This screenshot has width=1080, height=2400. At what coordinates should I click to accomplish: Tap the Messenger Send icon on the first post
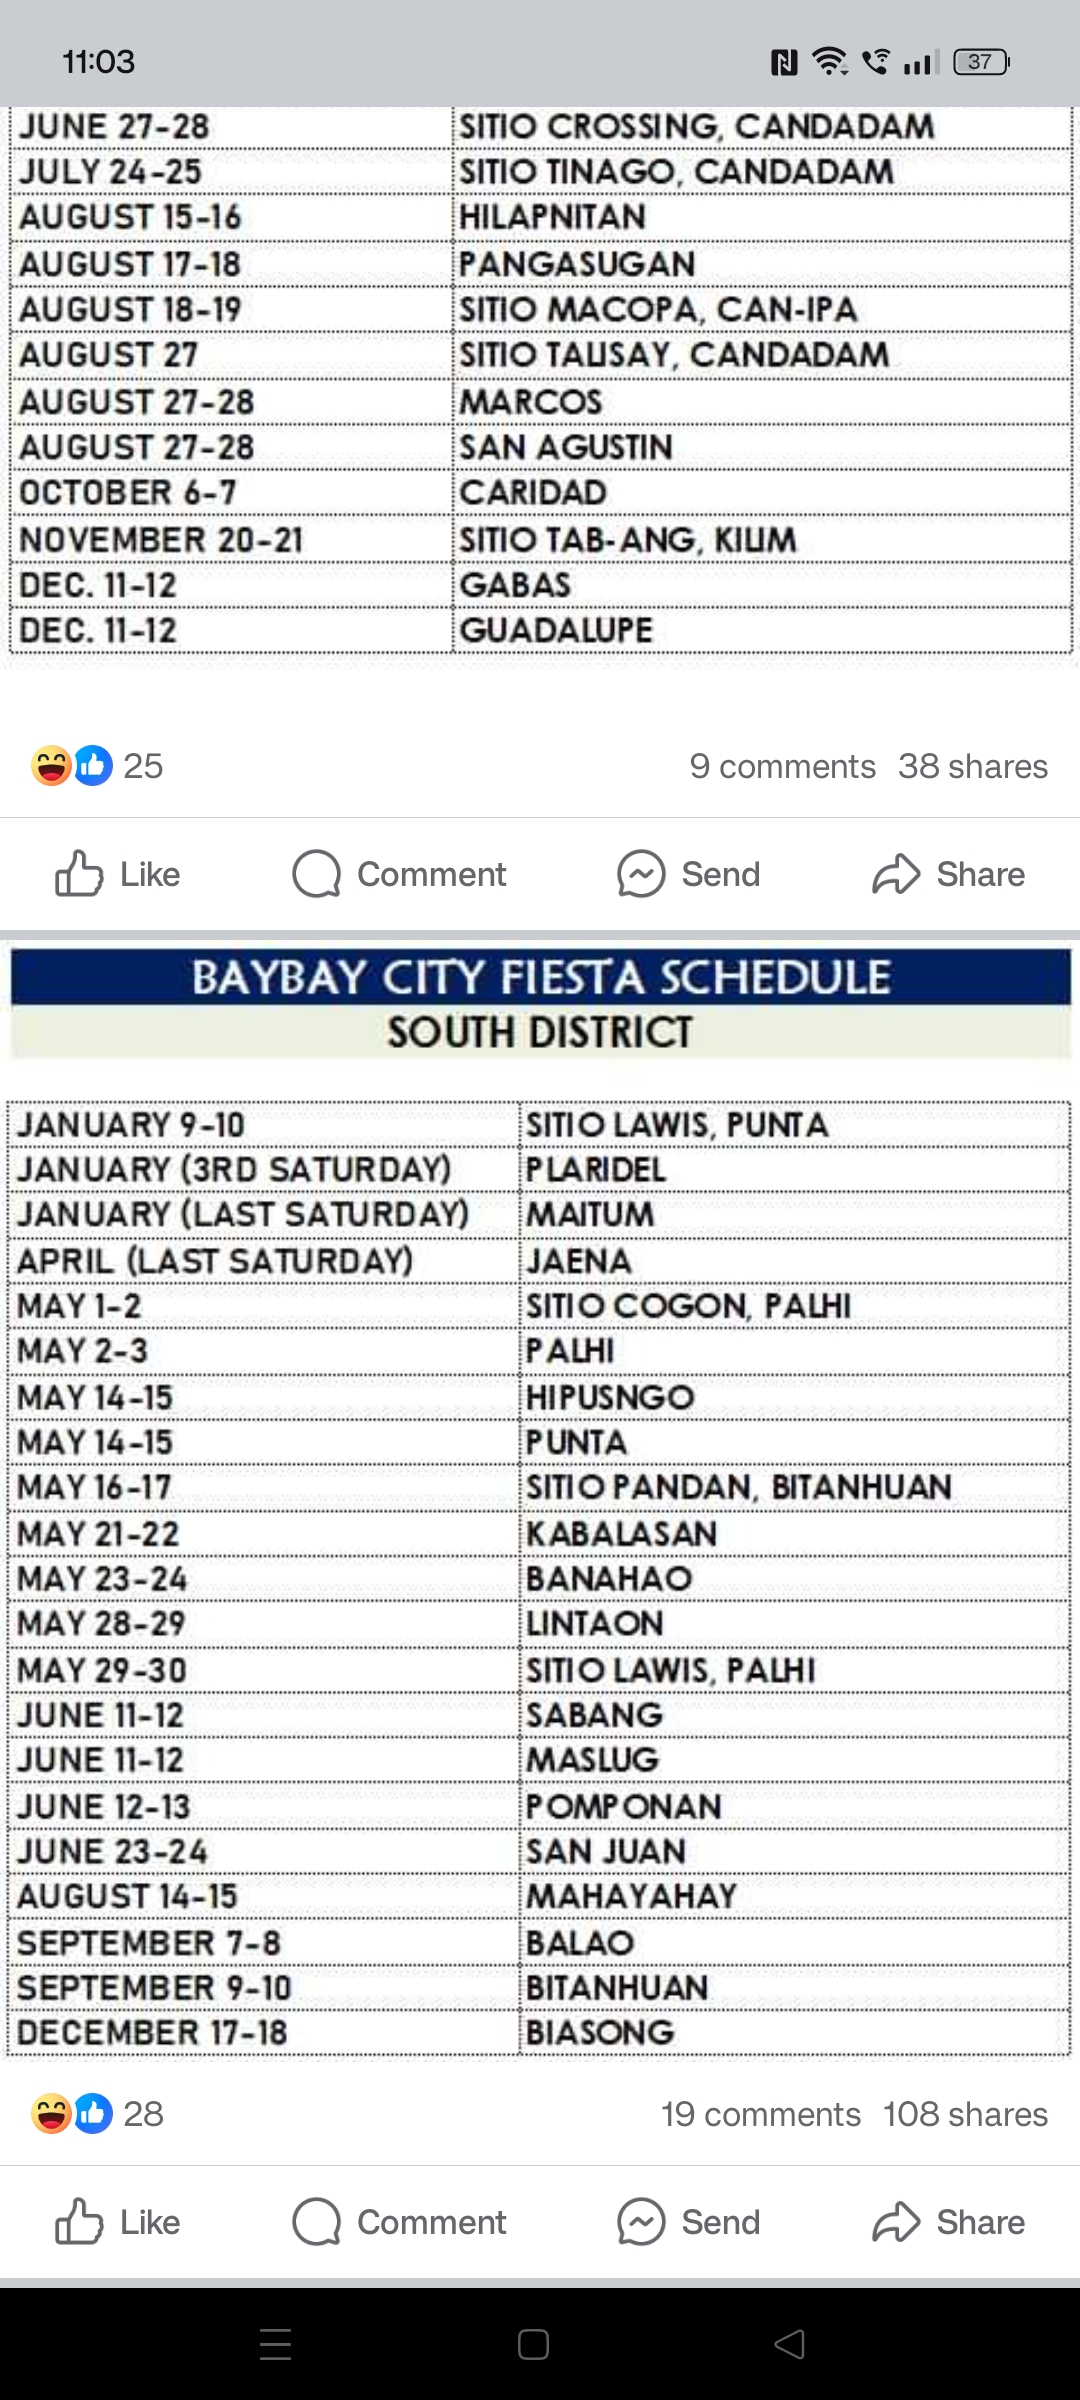tap(640, 874)
